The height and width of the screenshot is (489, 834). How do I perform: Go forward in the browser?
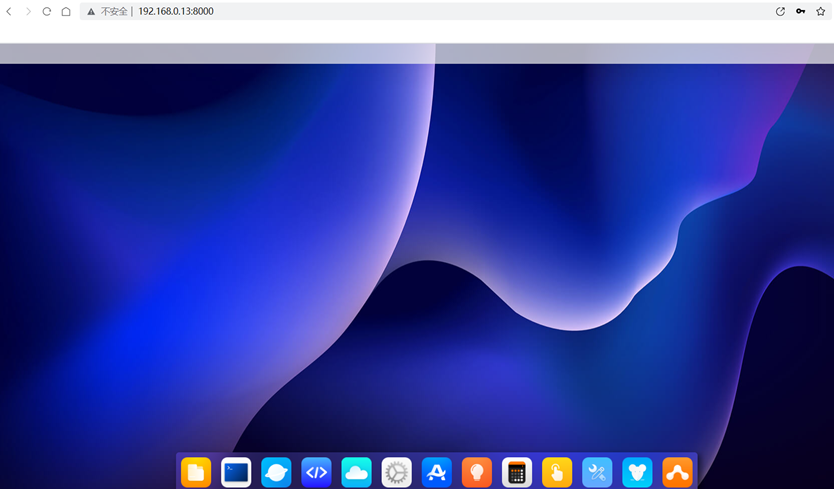click(x=28, y=11)
